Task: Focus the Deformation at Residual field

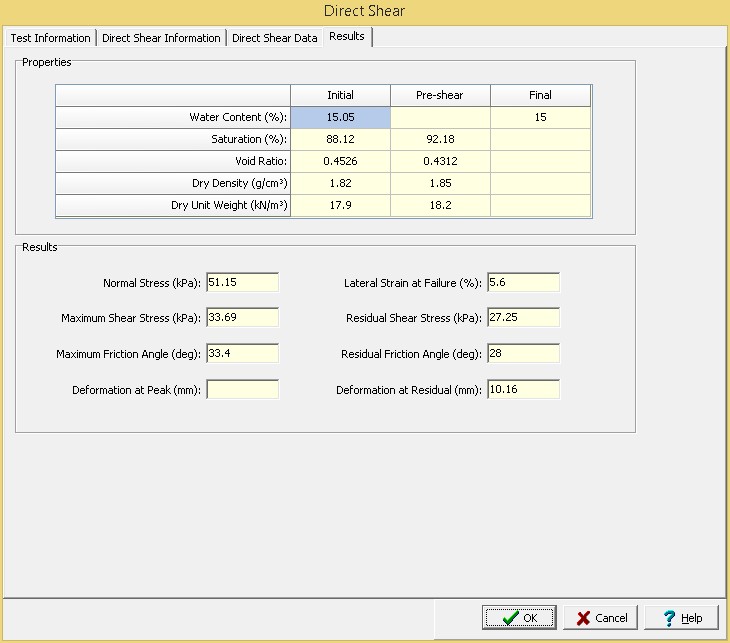Action: pyautogui.click(x=523, y=390)
